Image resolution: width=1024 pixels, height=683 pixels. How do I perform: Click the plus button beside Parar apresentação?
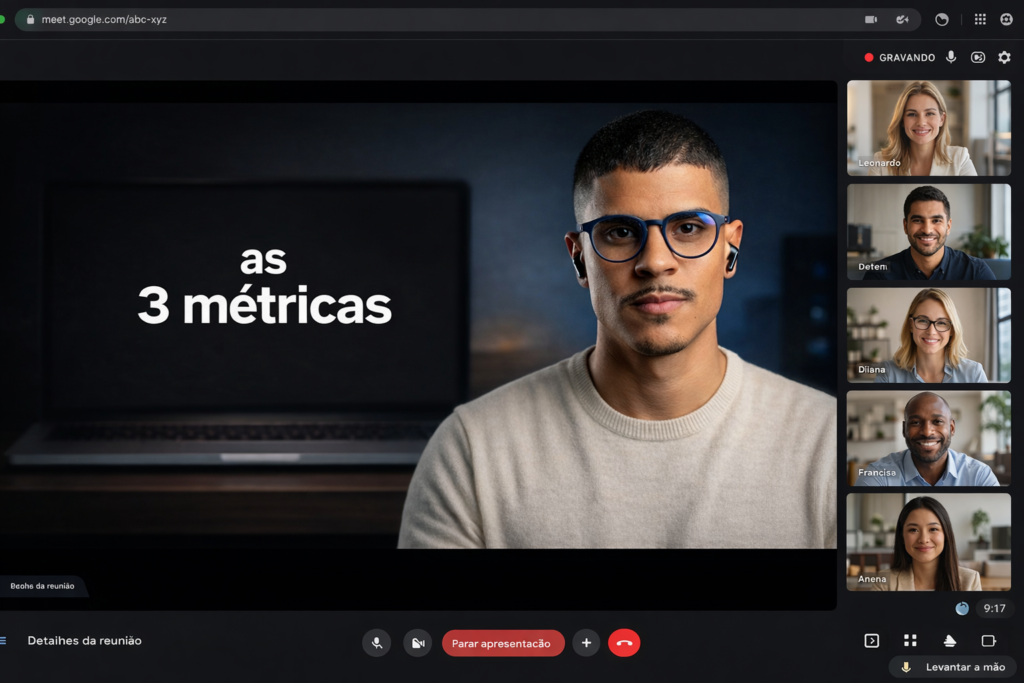586,643
